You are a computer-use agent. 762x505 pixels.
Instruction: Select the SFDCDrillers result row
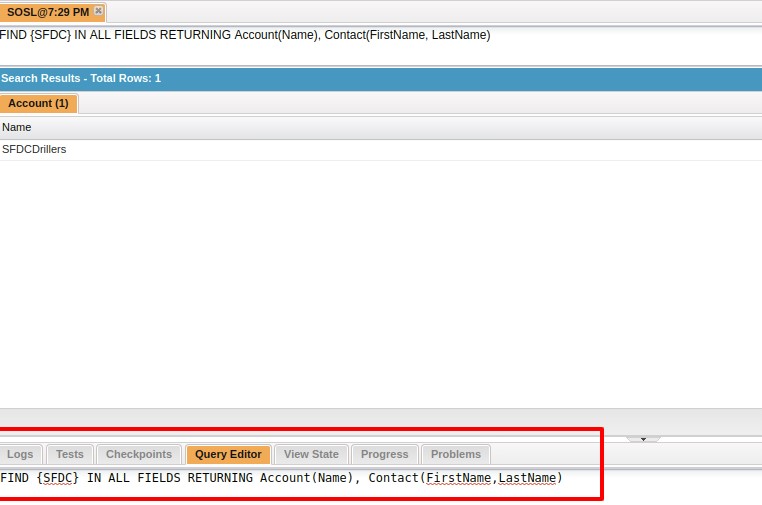[x=381, y=150]
